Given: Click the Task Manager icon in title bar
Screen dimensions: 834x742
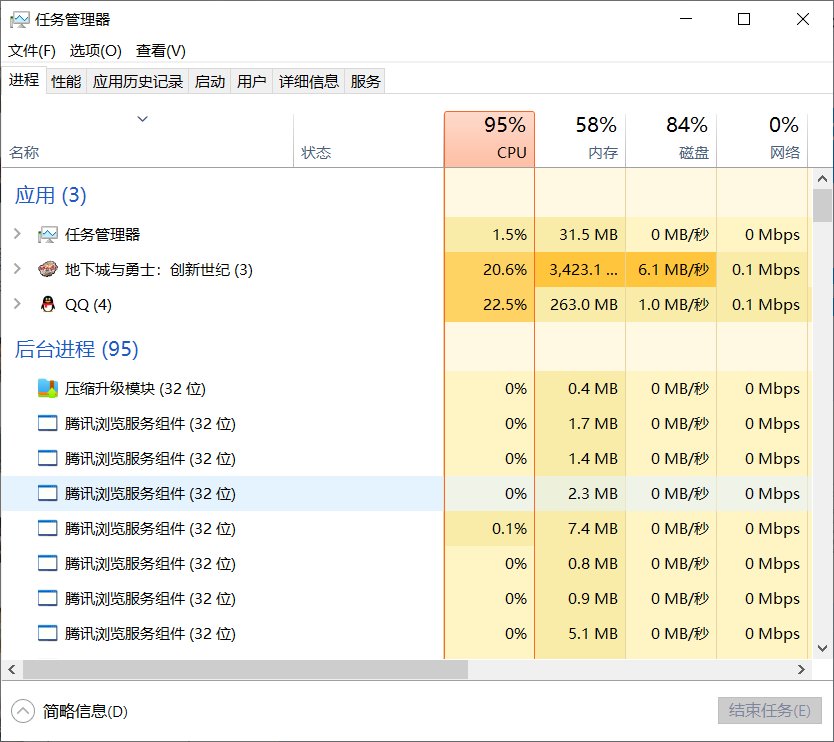Looking at the screenshot, I should tap(18, 18).
